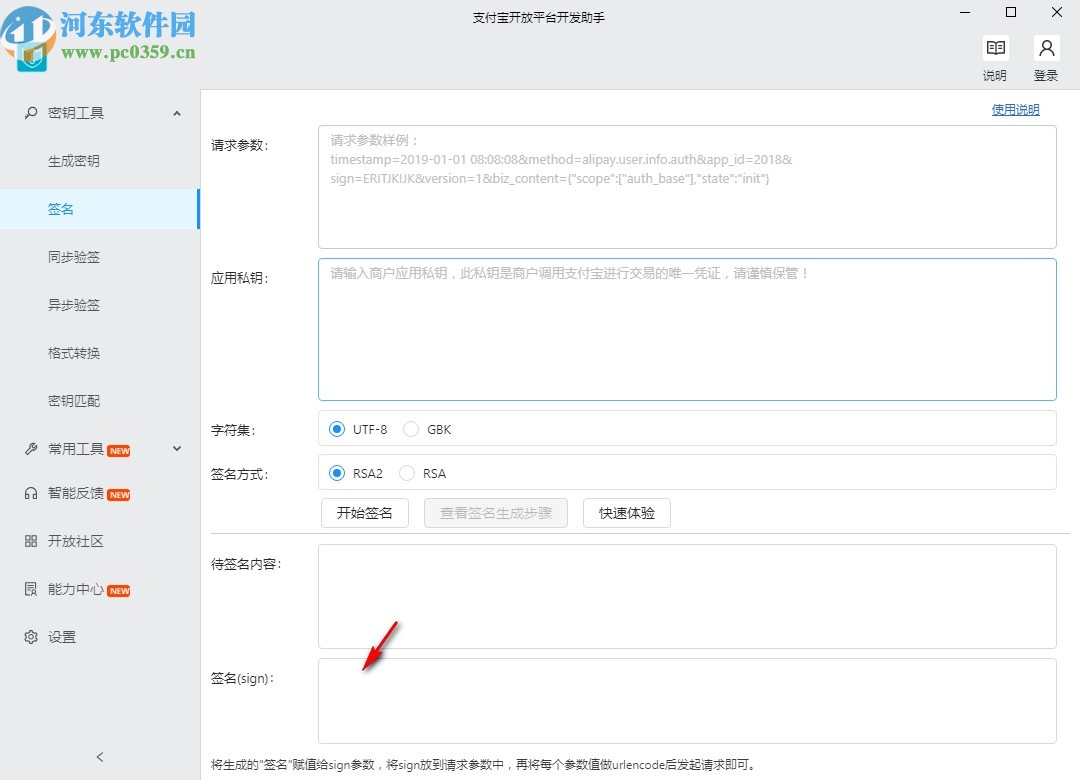Maximize the application window
1080x780 pixels.
(x=1011, y=12)
